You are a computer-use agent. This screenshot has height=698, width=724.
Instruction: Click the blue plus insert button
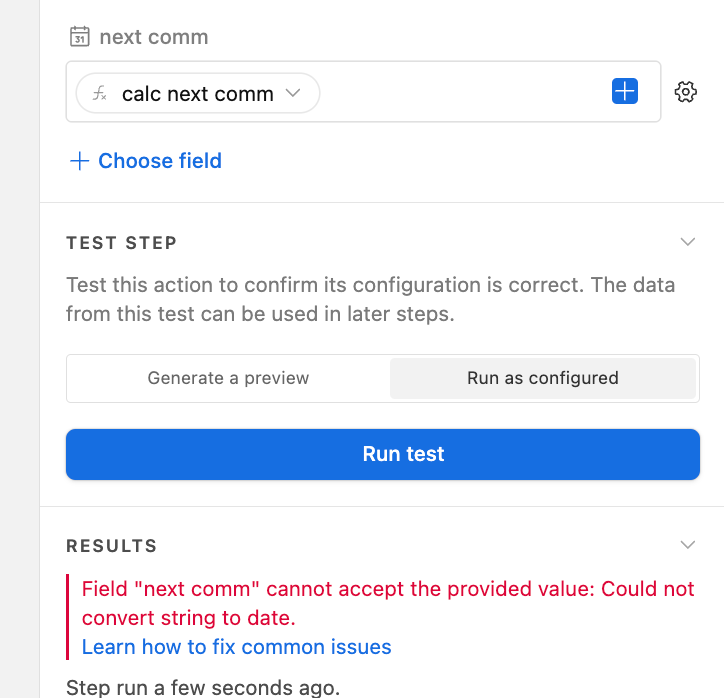tap(625, 91)
